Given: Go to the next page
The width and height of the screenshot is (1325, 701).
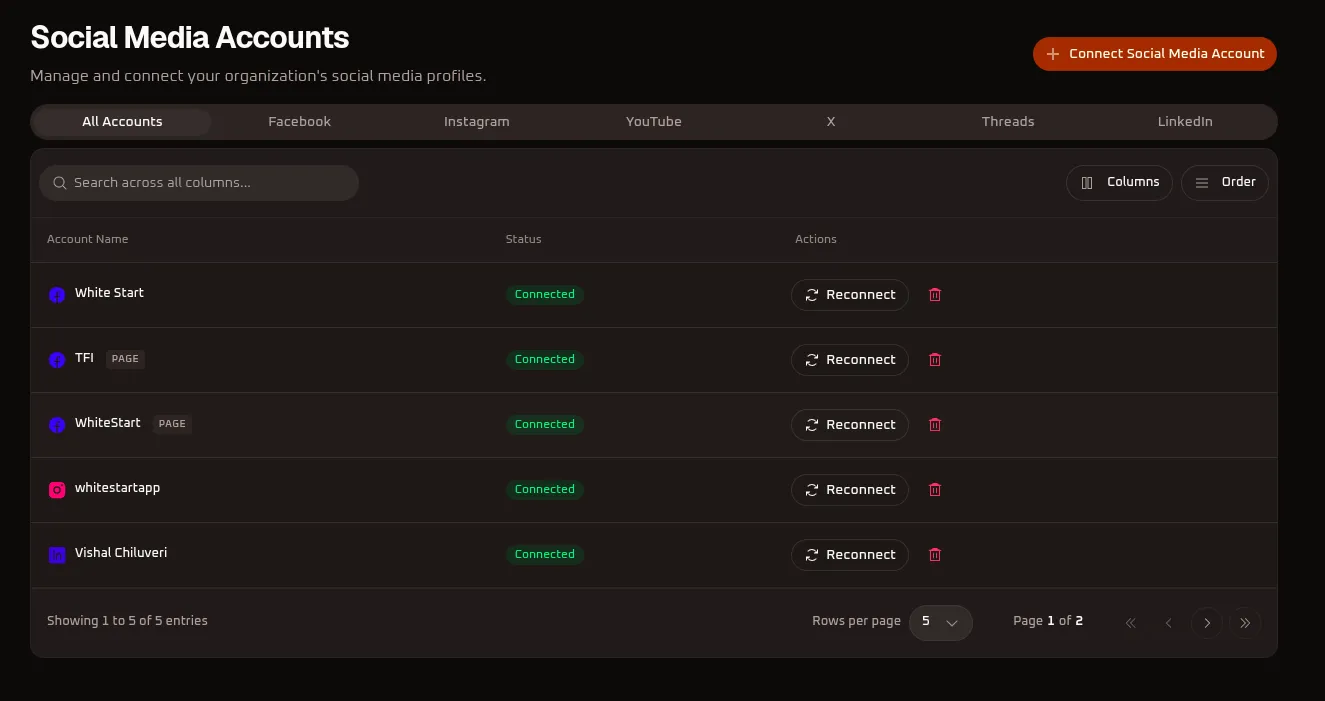Looking at the screenshot, I should [x=1207, y=623].
